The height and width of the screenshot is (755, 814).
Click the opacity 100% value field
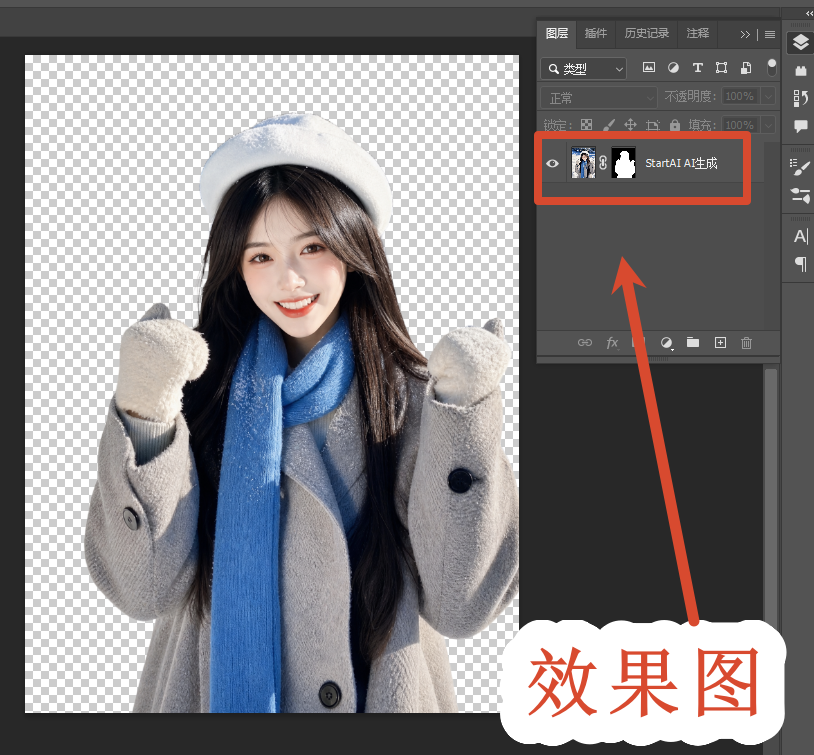tap(740, 97)
